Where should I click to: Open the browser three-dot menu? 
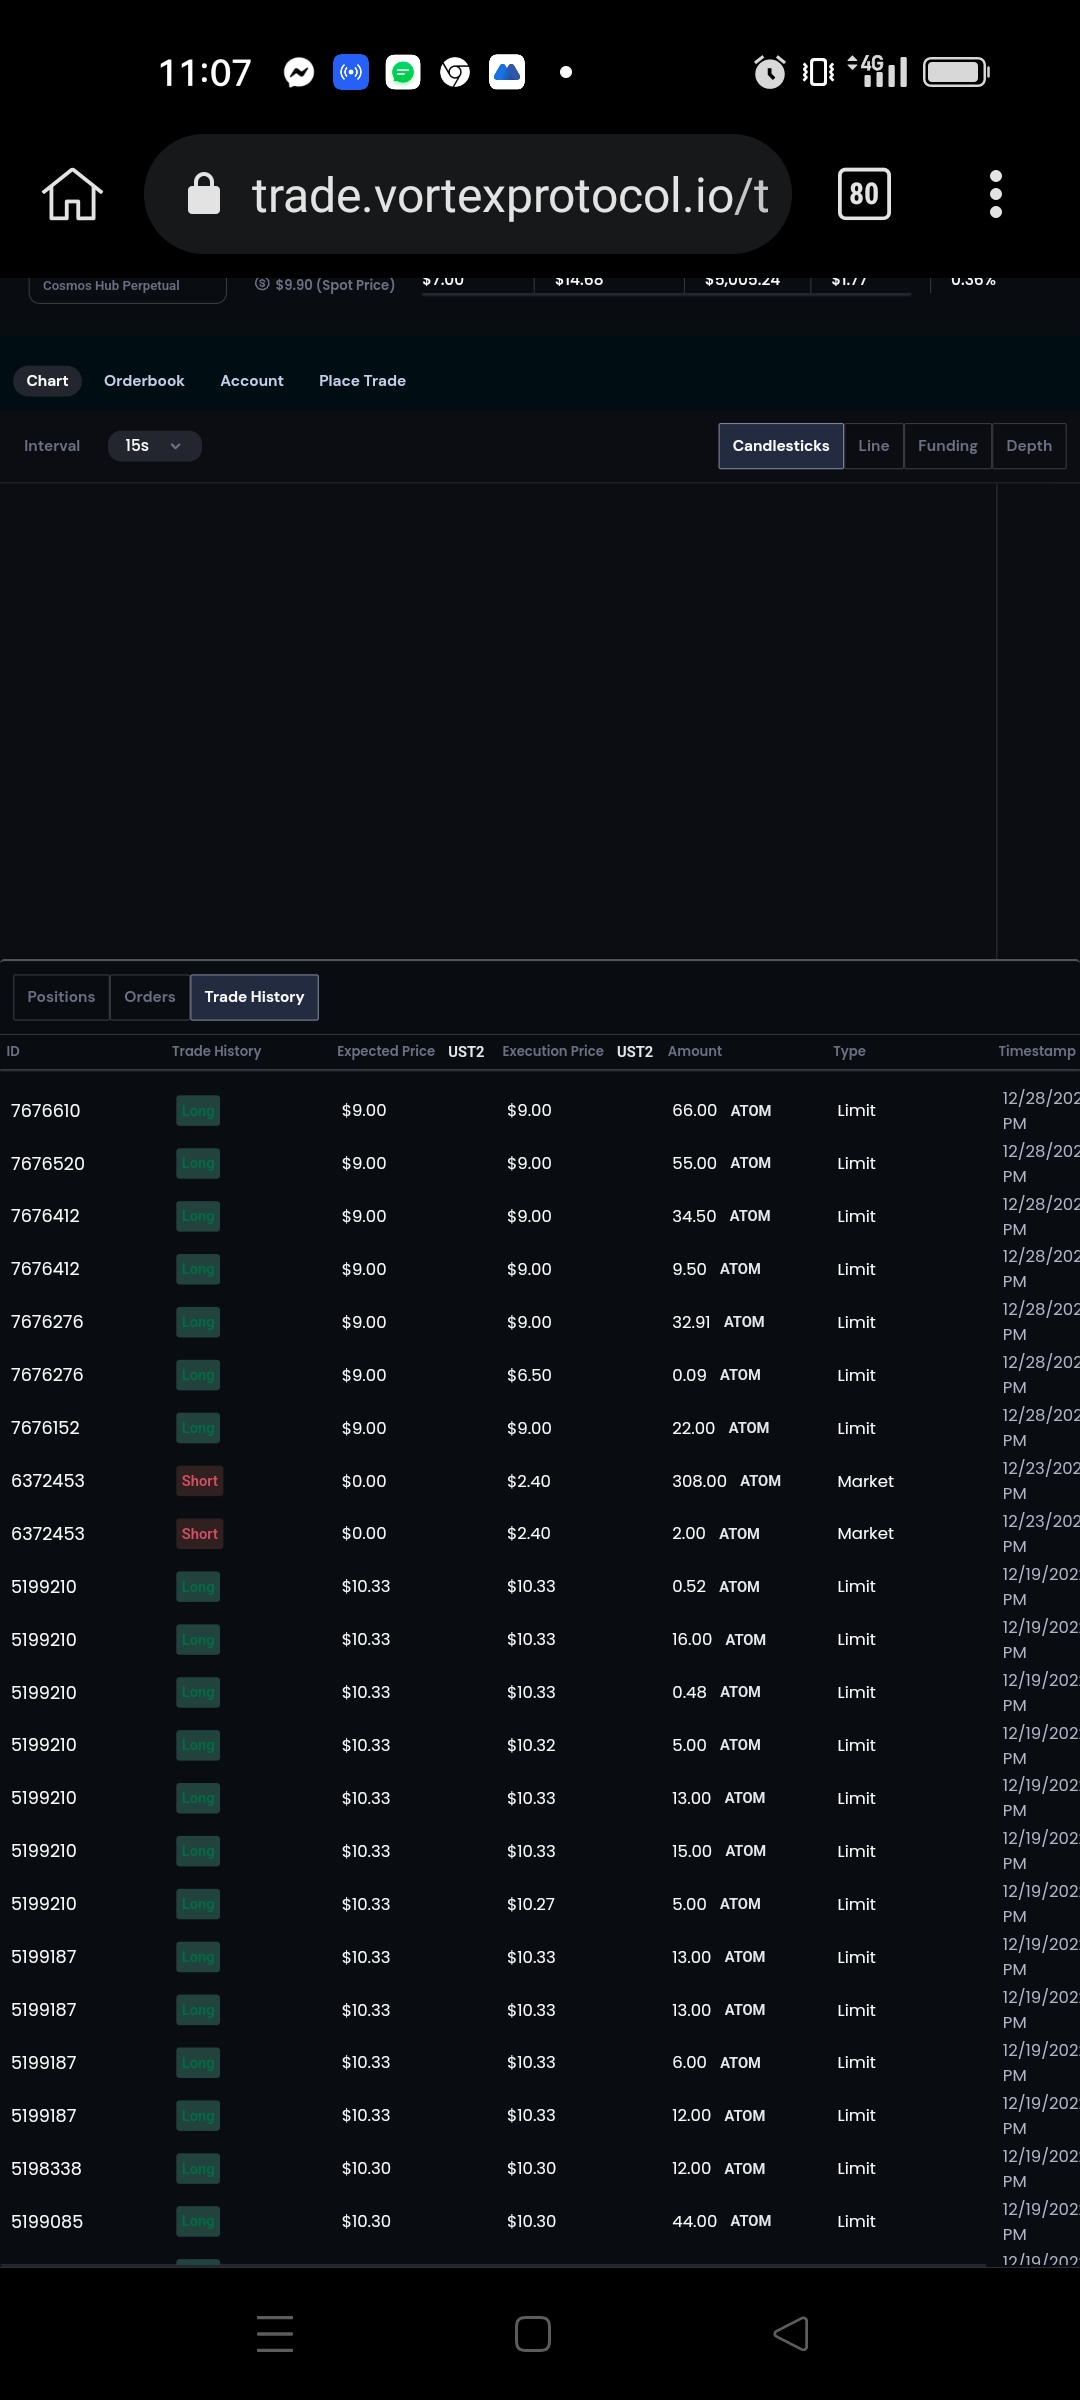(995, 194)
